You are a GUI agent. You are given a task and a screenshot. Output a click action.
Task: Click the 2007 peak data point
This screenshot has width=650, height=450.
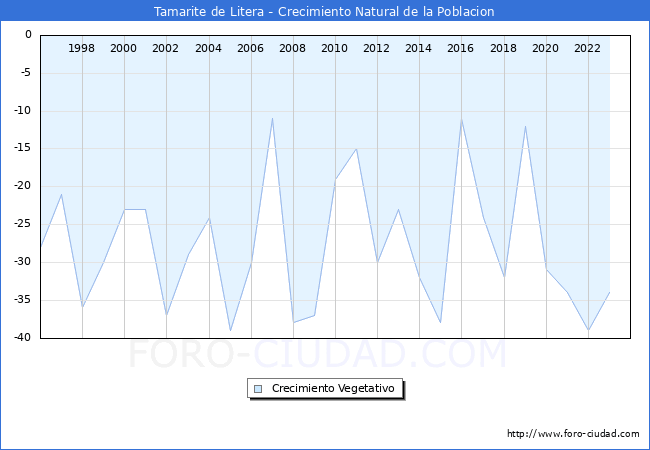[272, 118]
